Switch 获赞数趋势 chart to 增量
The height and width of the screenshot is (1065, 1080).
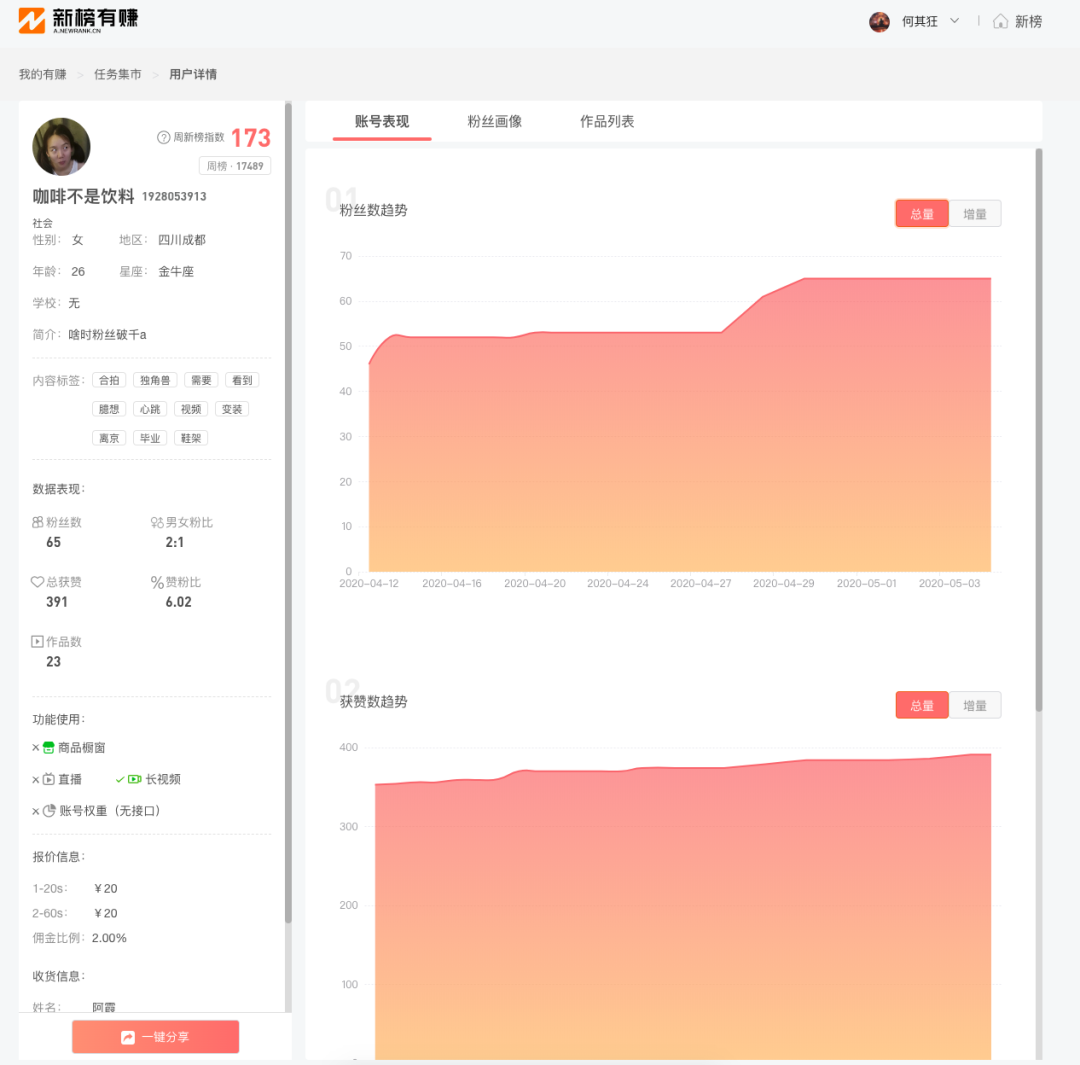(x=974, y=705)
